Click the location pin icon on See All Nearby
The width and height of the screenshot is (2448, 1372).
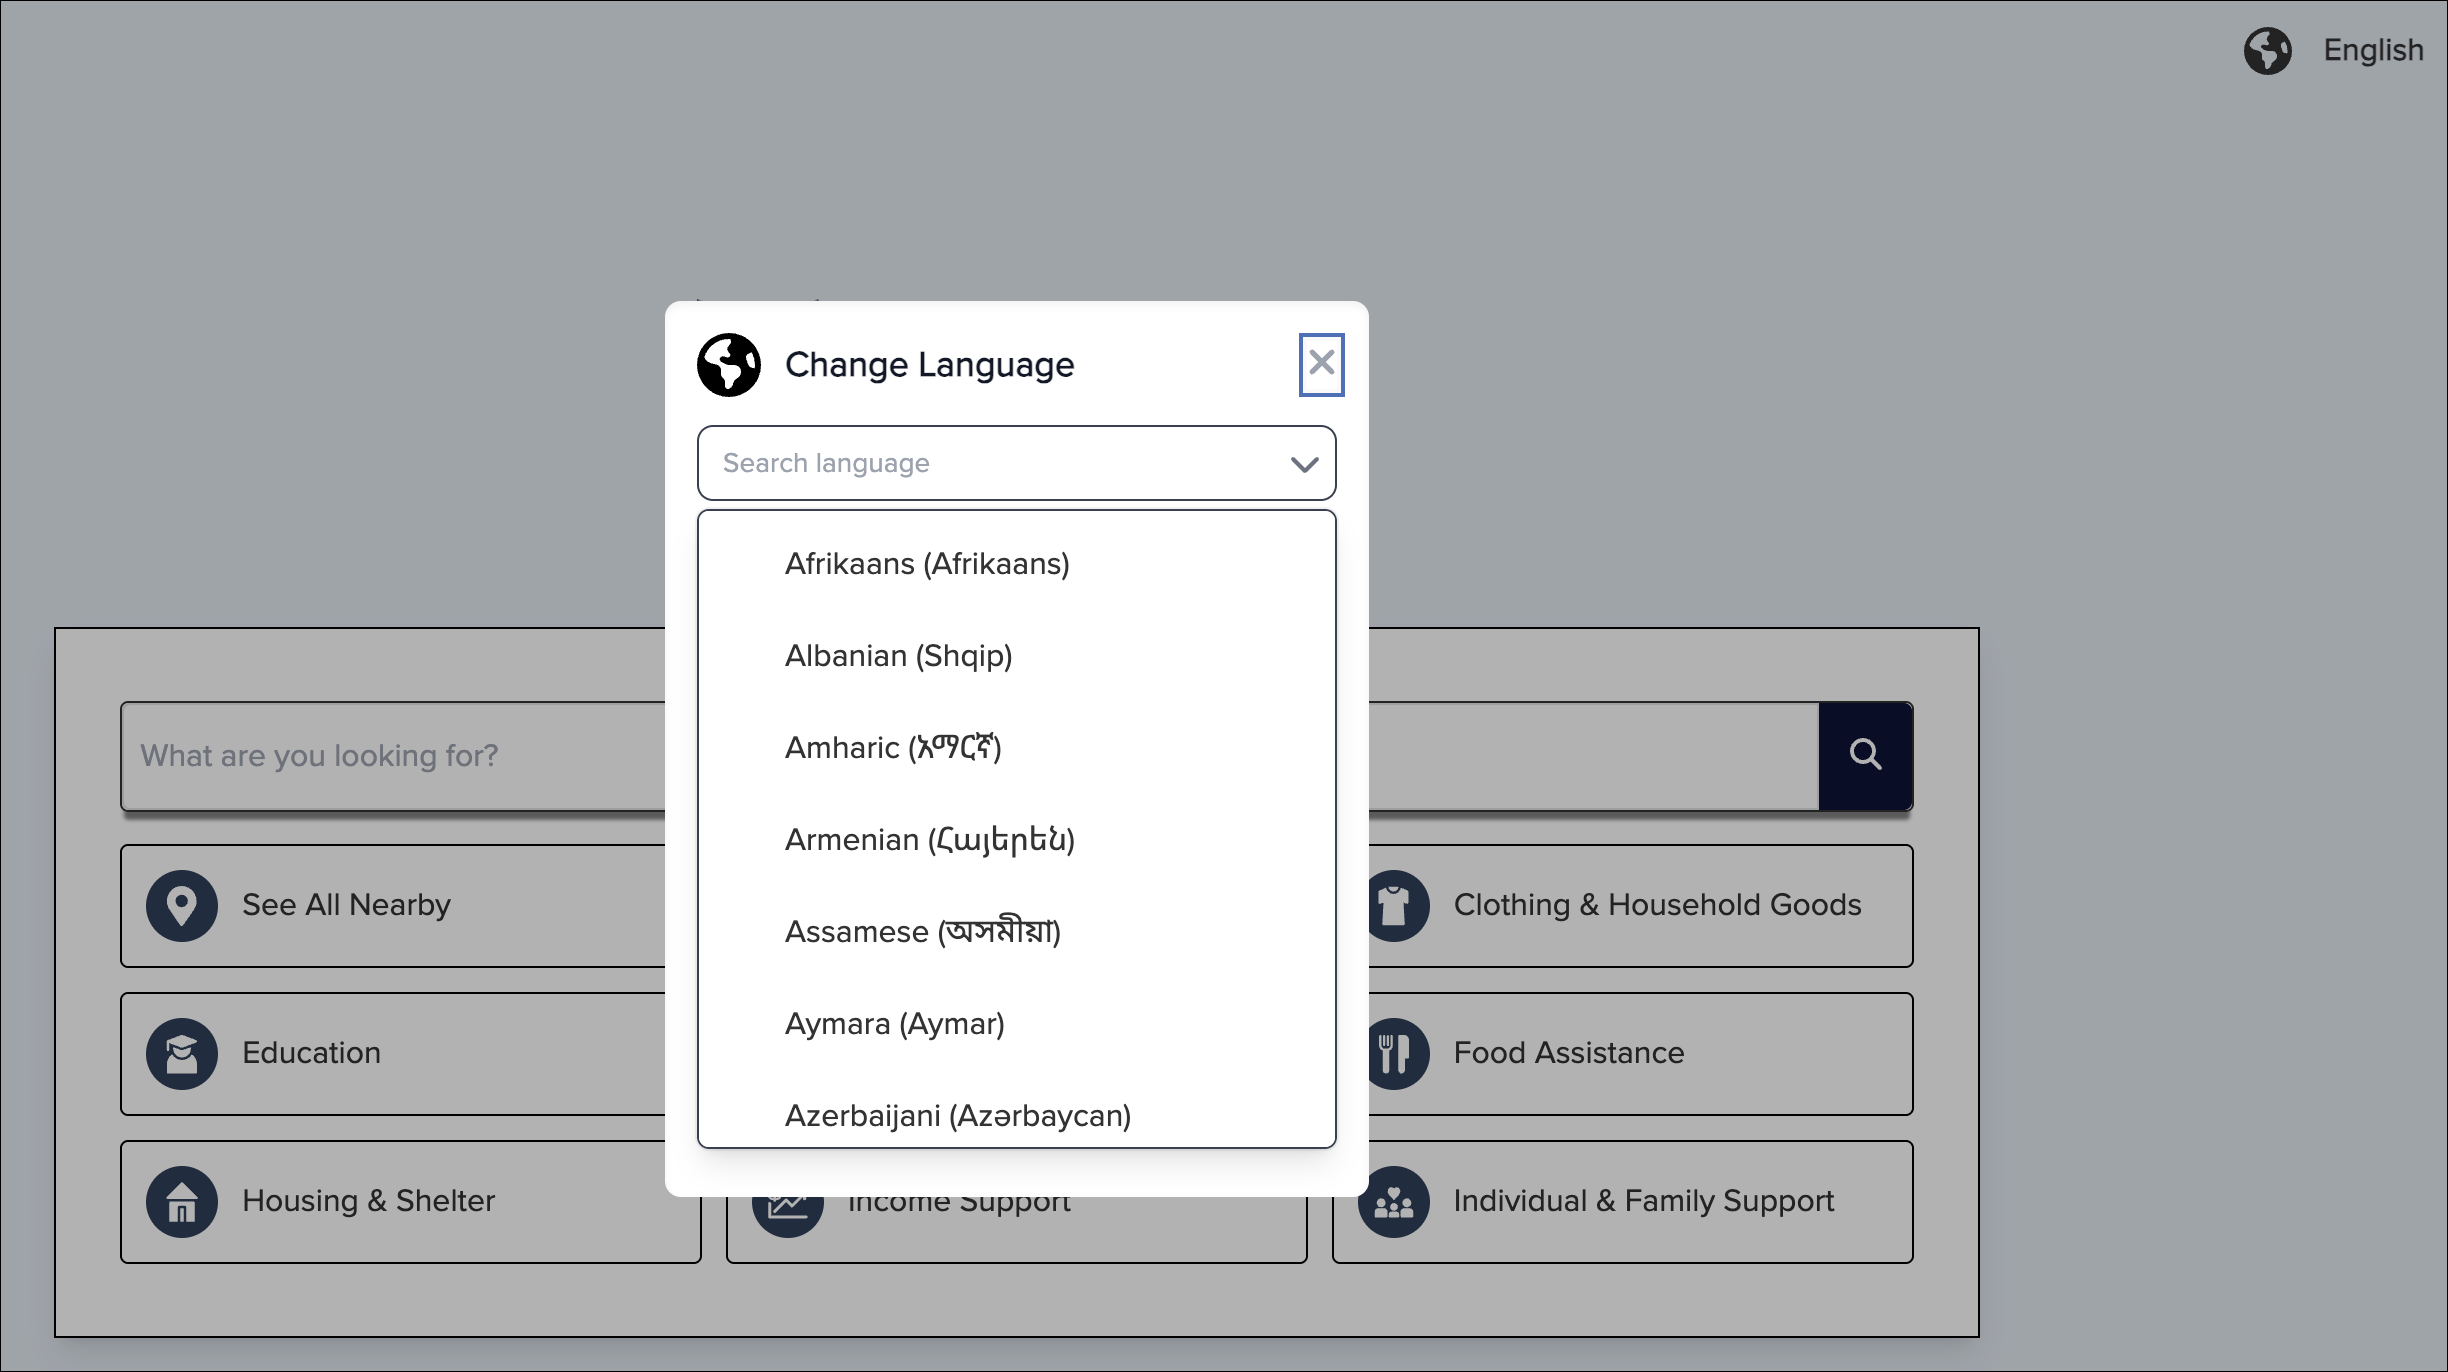(x=181, y=905)
